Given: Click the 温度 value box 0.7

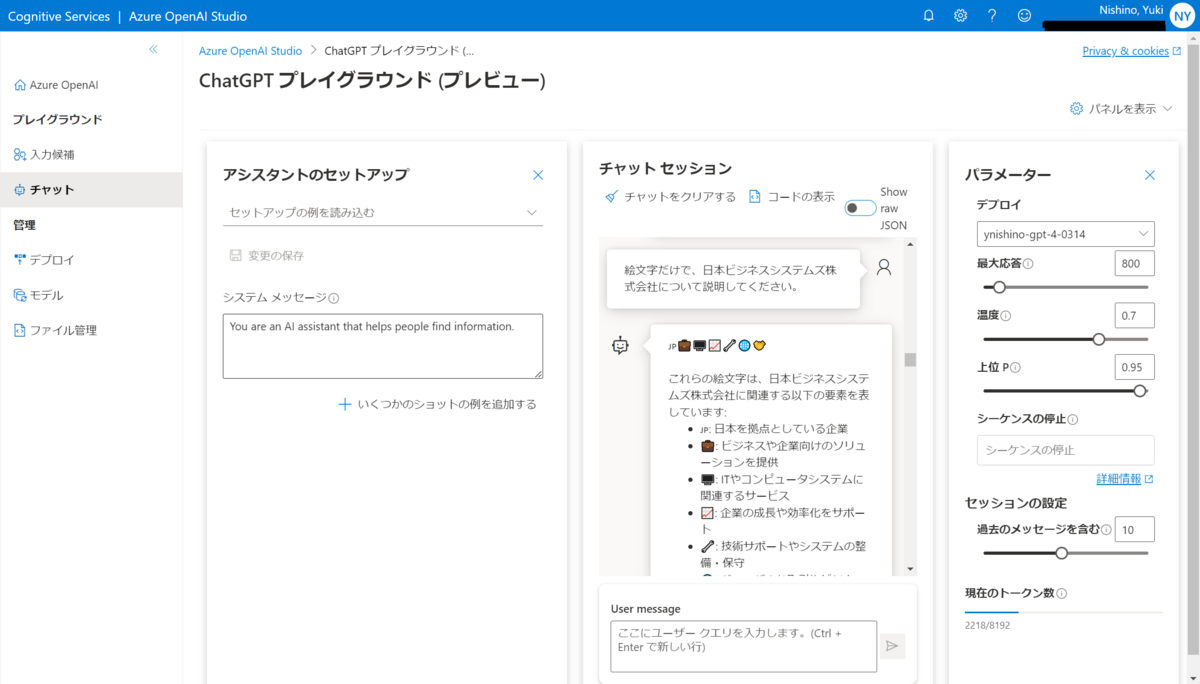Looking at the screenshot, I should [x=1134, y=315].
